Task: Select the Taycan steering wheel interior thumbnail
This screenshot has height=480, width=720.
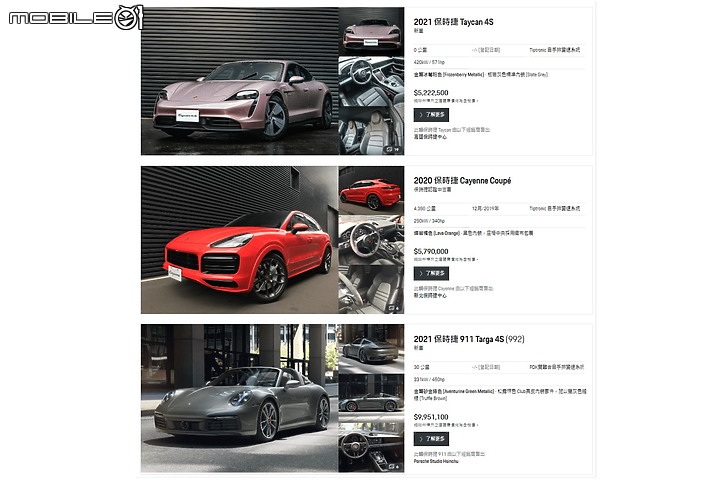Action: pos(371,81)
